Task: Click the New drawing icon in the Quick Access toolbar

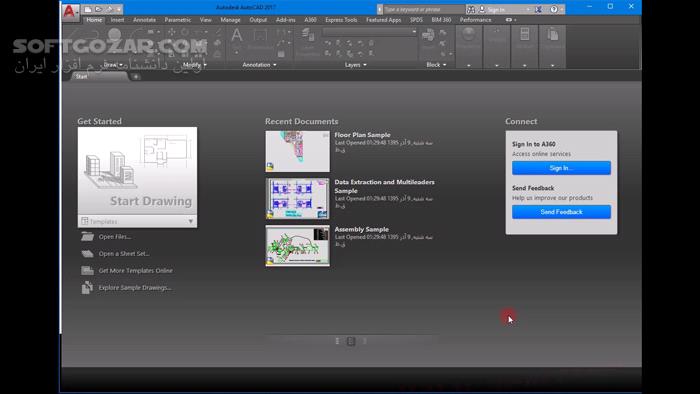Action: [88, 9]
